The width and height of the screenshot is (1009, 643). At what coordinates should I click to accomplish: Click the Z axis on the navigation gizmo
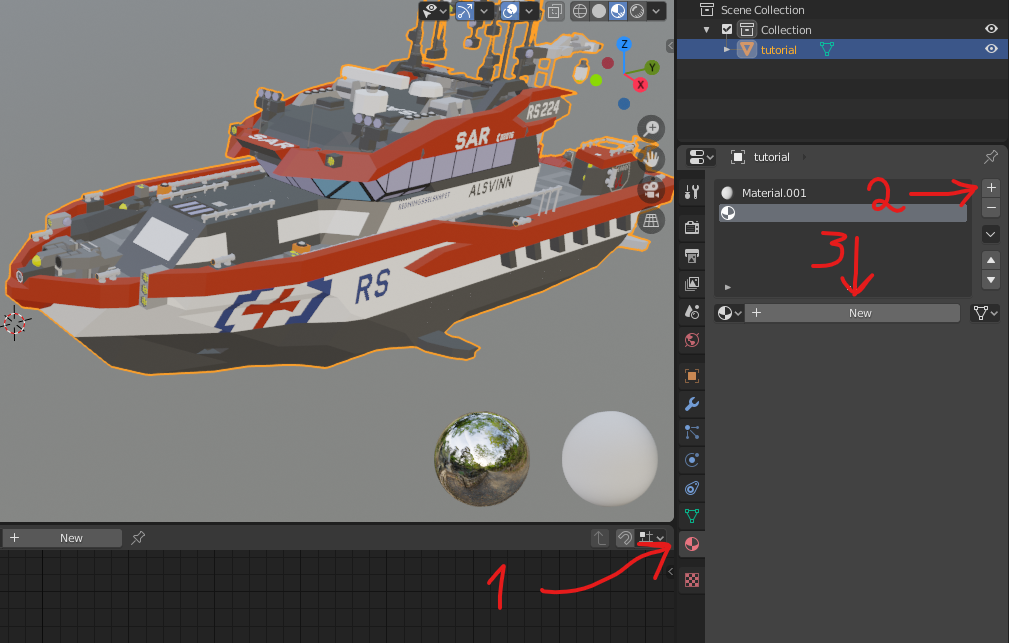[x=624, y=44]
